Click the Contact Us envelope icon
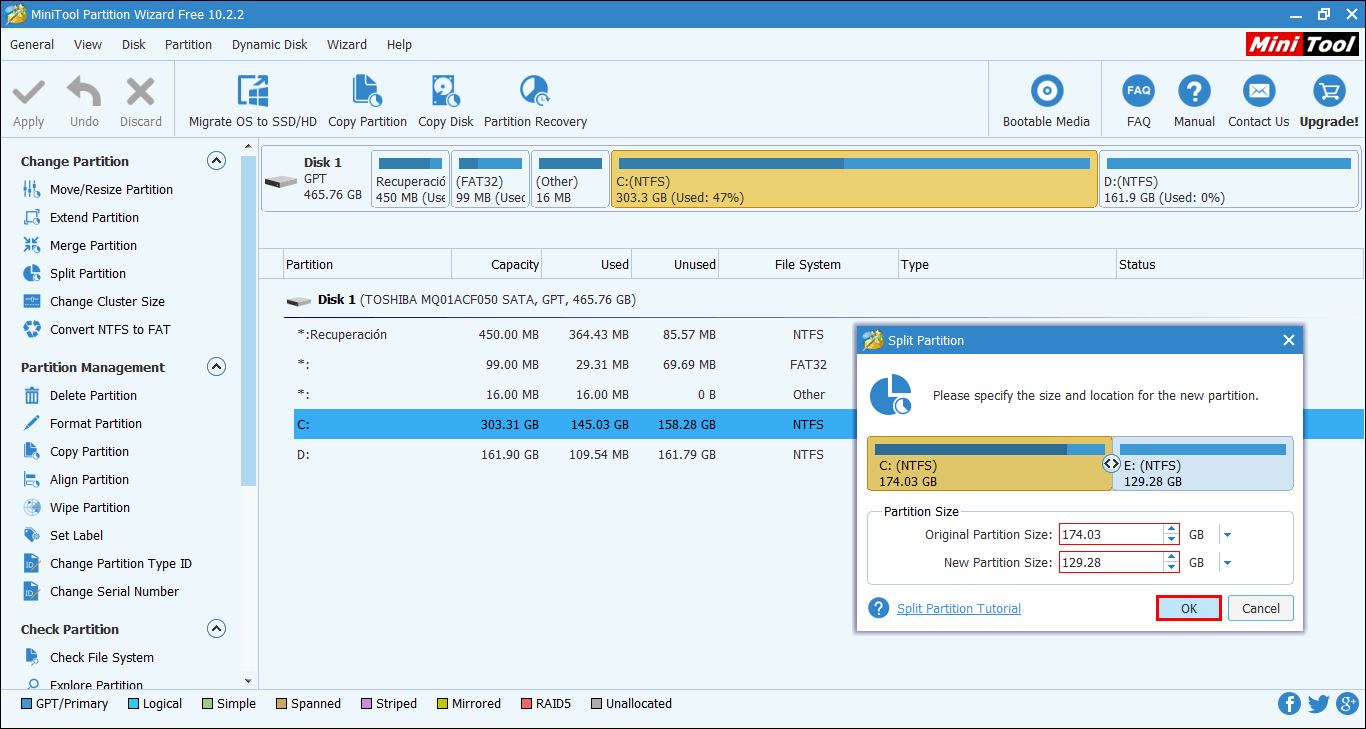 (1259, 91)
